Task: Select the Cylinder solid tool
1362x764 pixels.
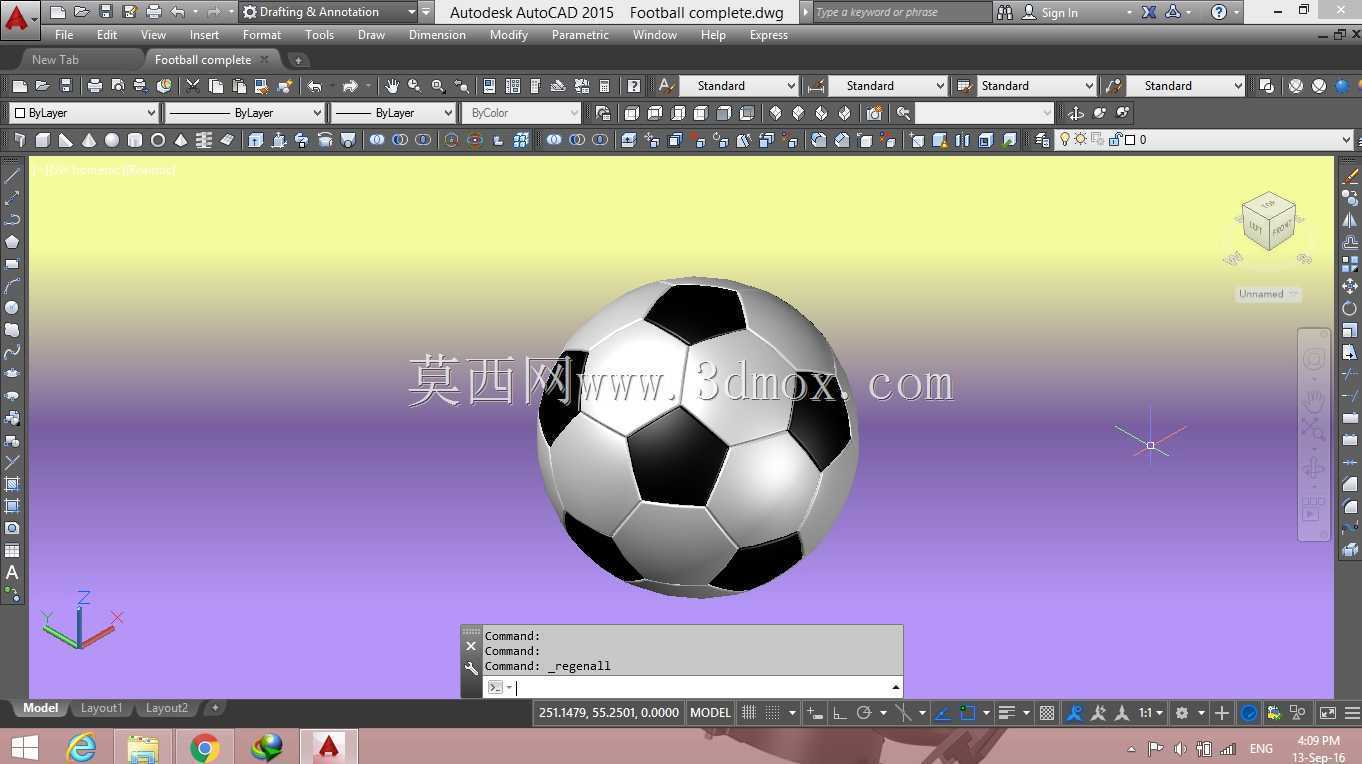Action: coord(135,140)
